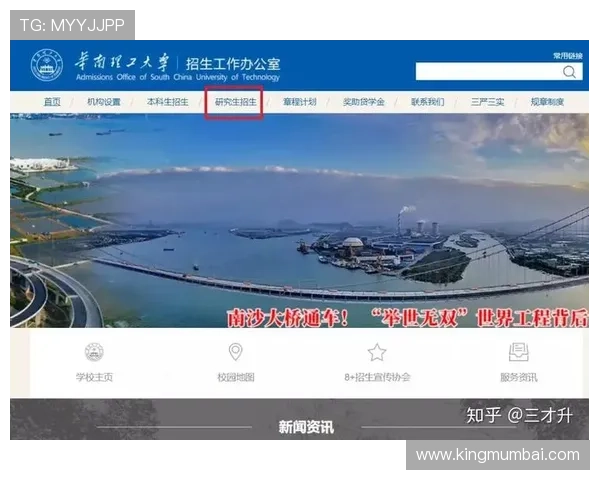Click the 学校主页 emblem icon
Viewport: 600px width, 480px height.
click(94, 352)
